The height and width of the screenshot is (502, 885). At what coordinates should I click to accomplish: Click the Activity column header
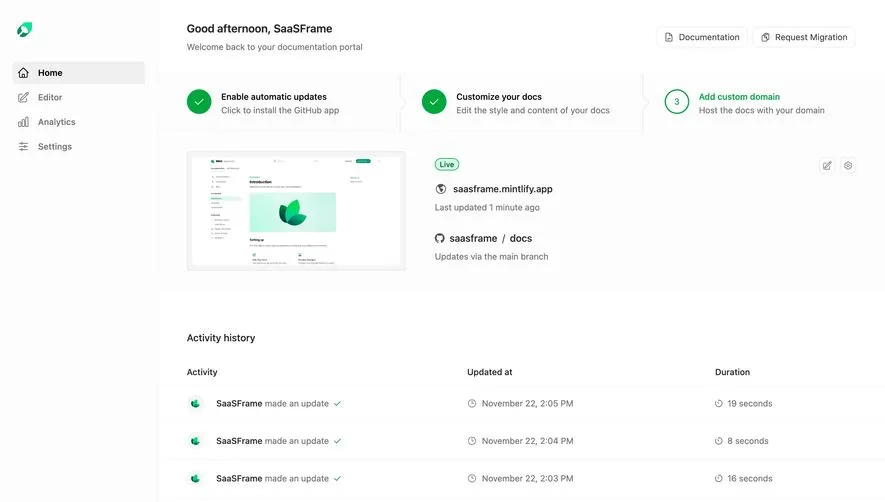[x=202, y=372]
